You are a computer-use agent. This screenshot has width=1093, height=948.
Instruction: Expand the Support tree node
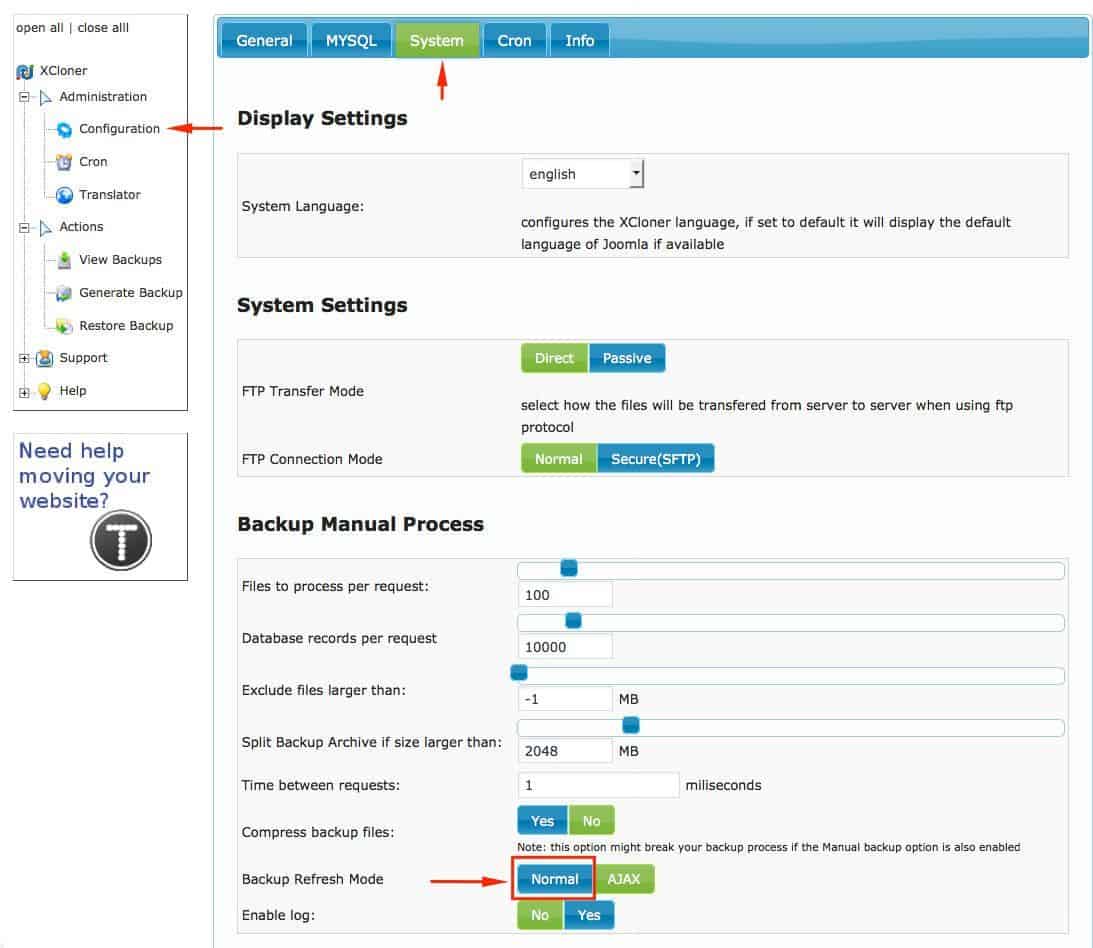click(x=24, y=358)
